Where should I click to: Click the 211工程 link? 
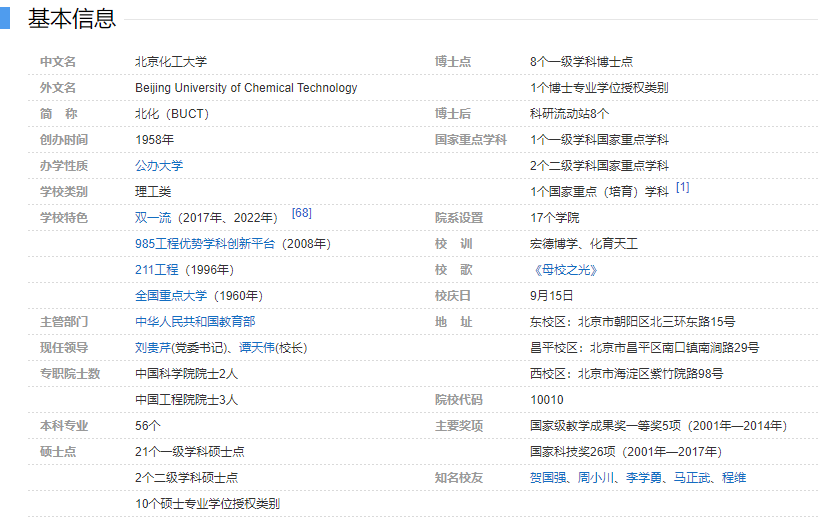[x=156, y=270]
